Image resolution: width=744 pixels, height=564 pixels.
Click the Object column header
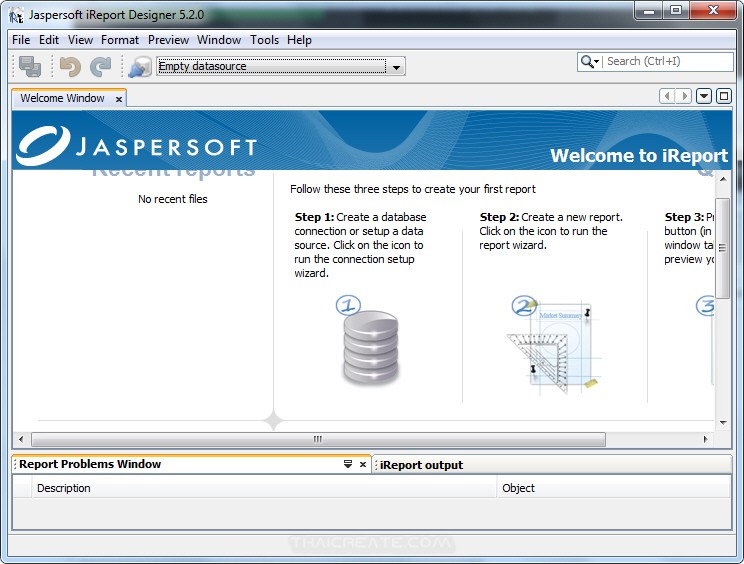614,488
